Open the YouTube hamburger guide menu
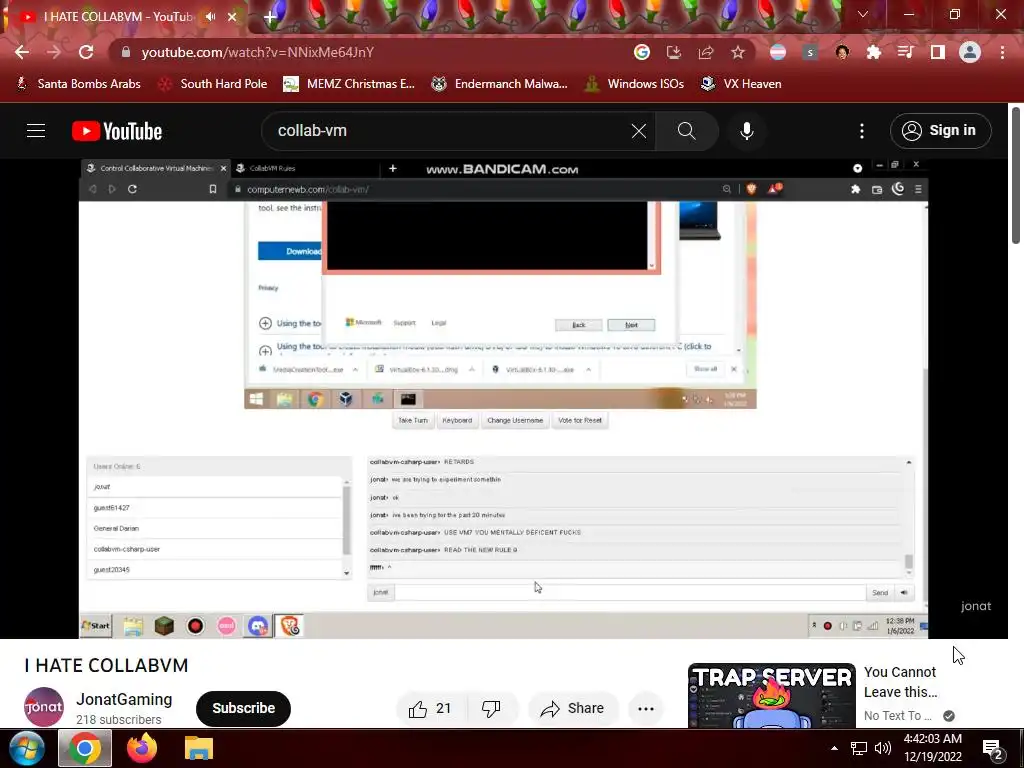The image size is (1024, 768). tap(36, 131)
